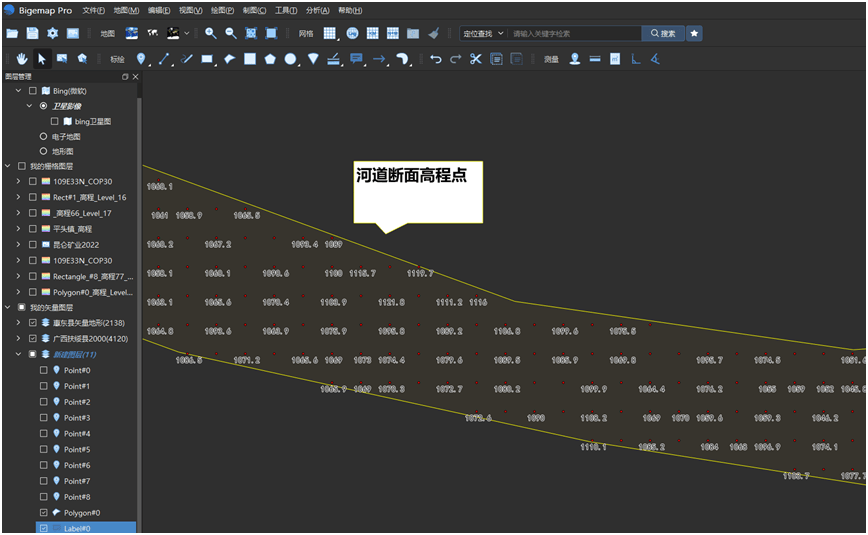Click the scissors cut icon

click(x=476, y=59)
